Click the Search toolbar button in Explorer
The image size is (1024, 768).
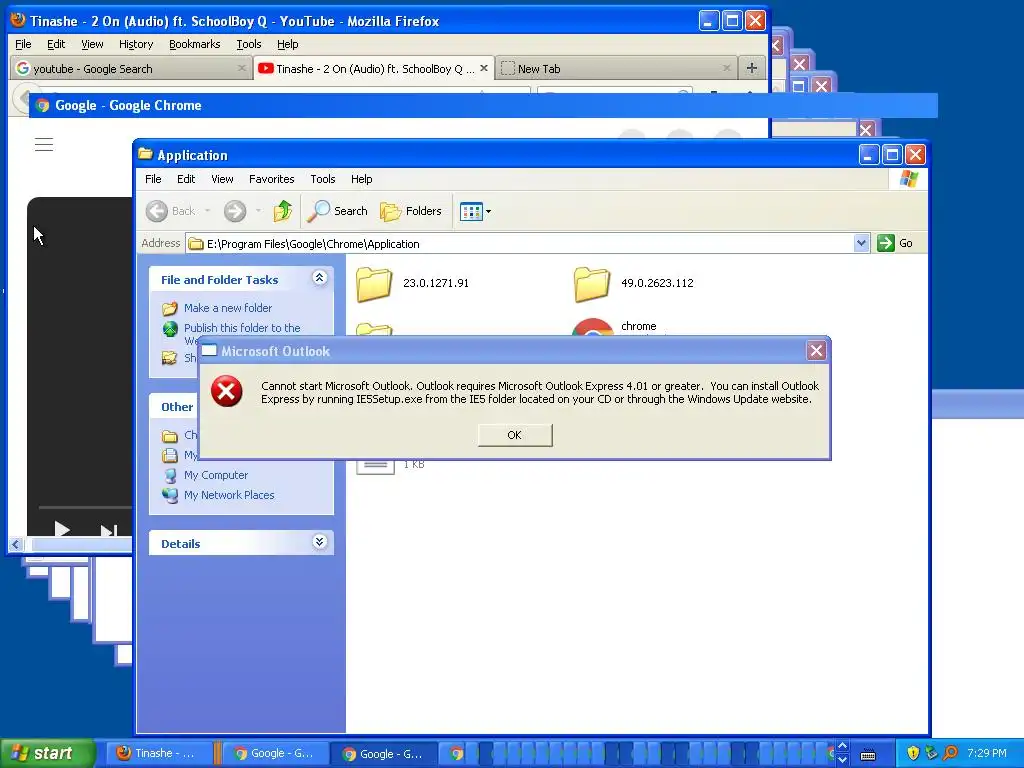338,211
